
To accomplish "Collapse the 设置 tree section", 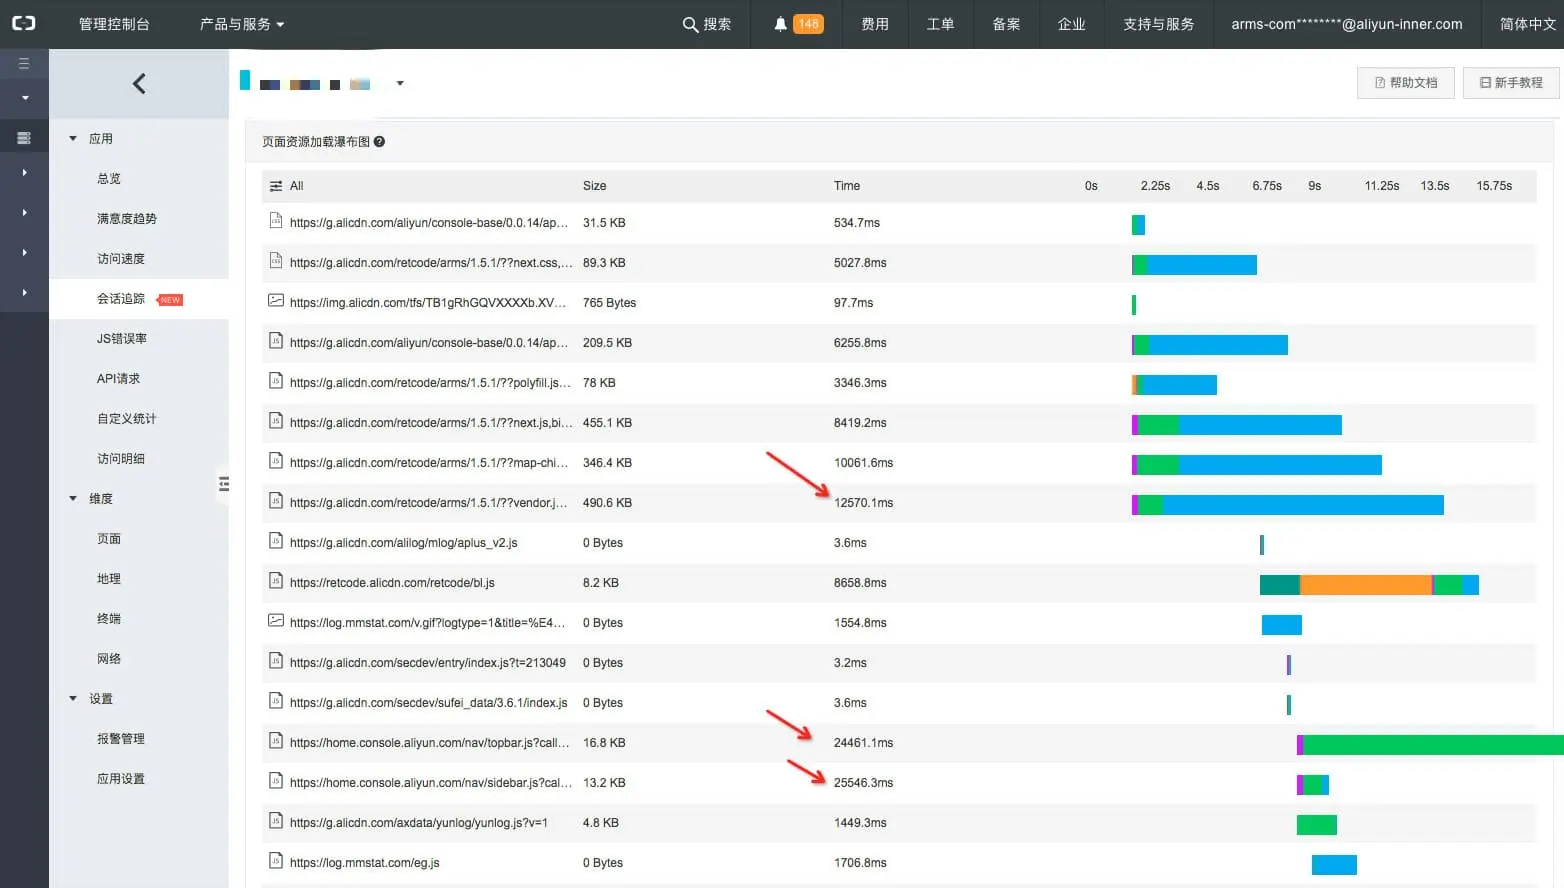I will [x=73, y=699].
